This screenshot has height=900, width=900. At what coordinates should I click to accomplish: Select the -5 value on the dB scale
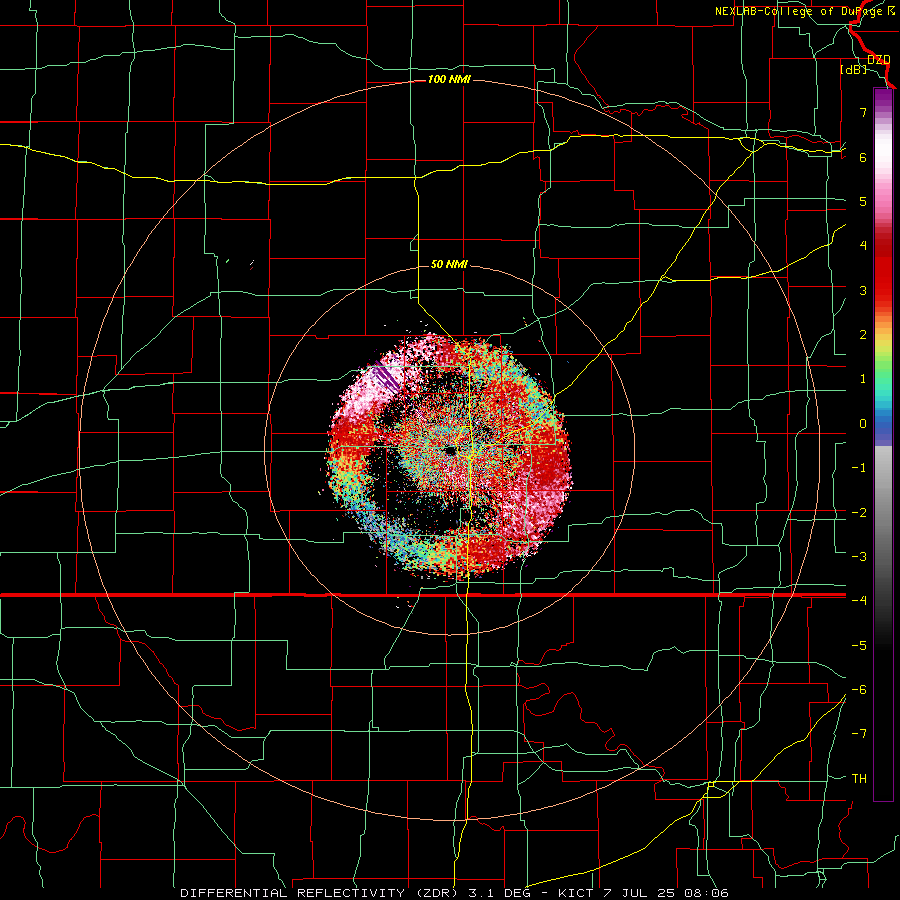click(859, 646)
